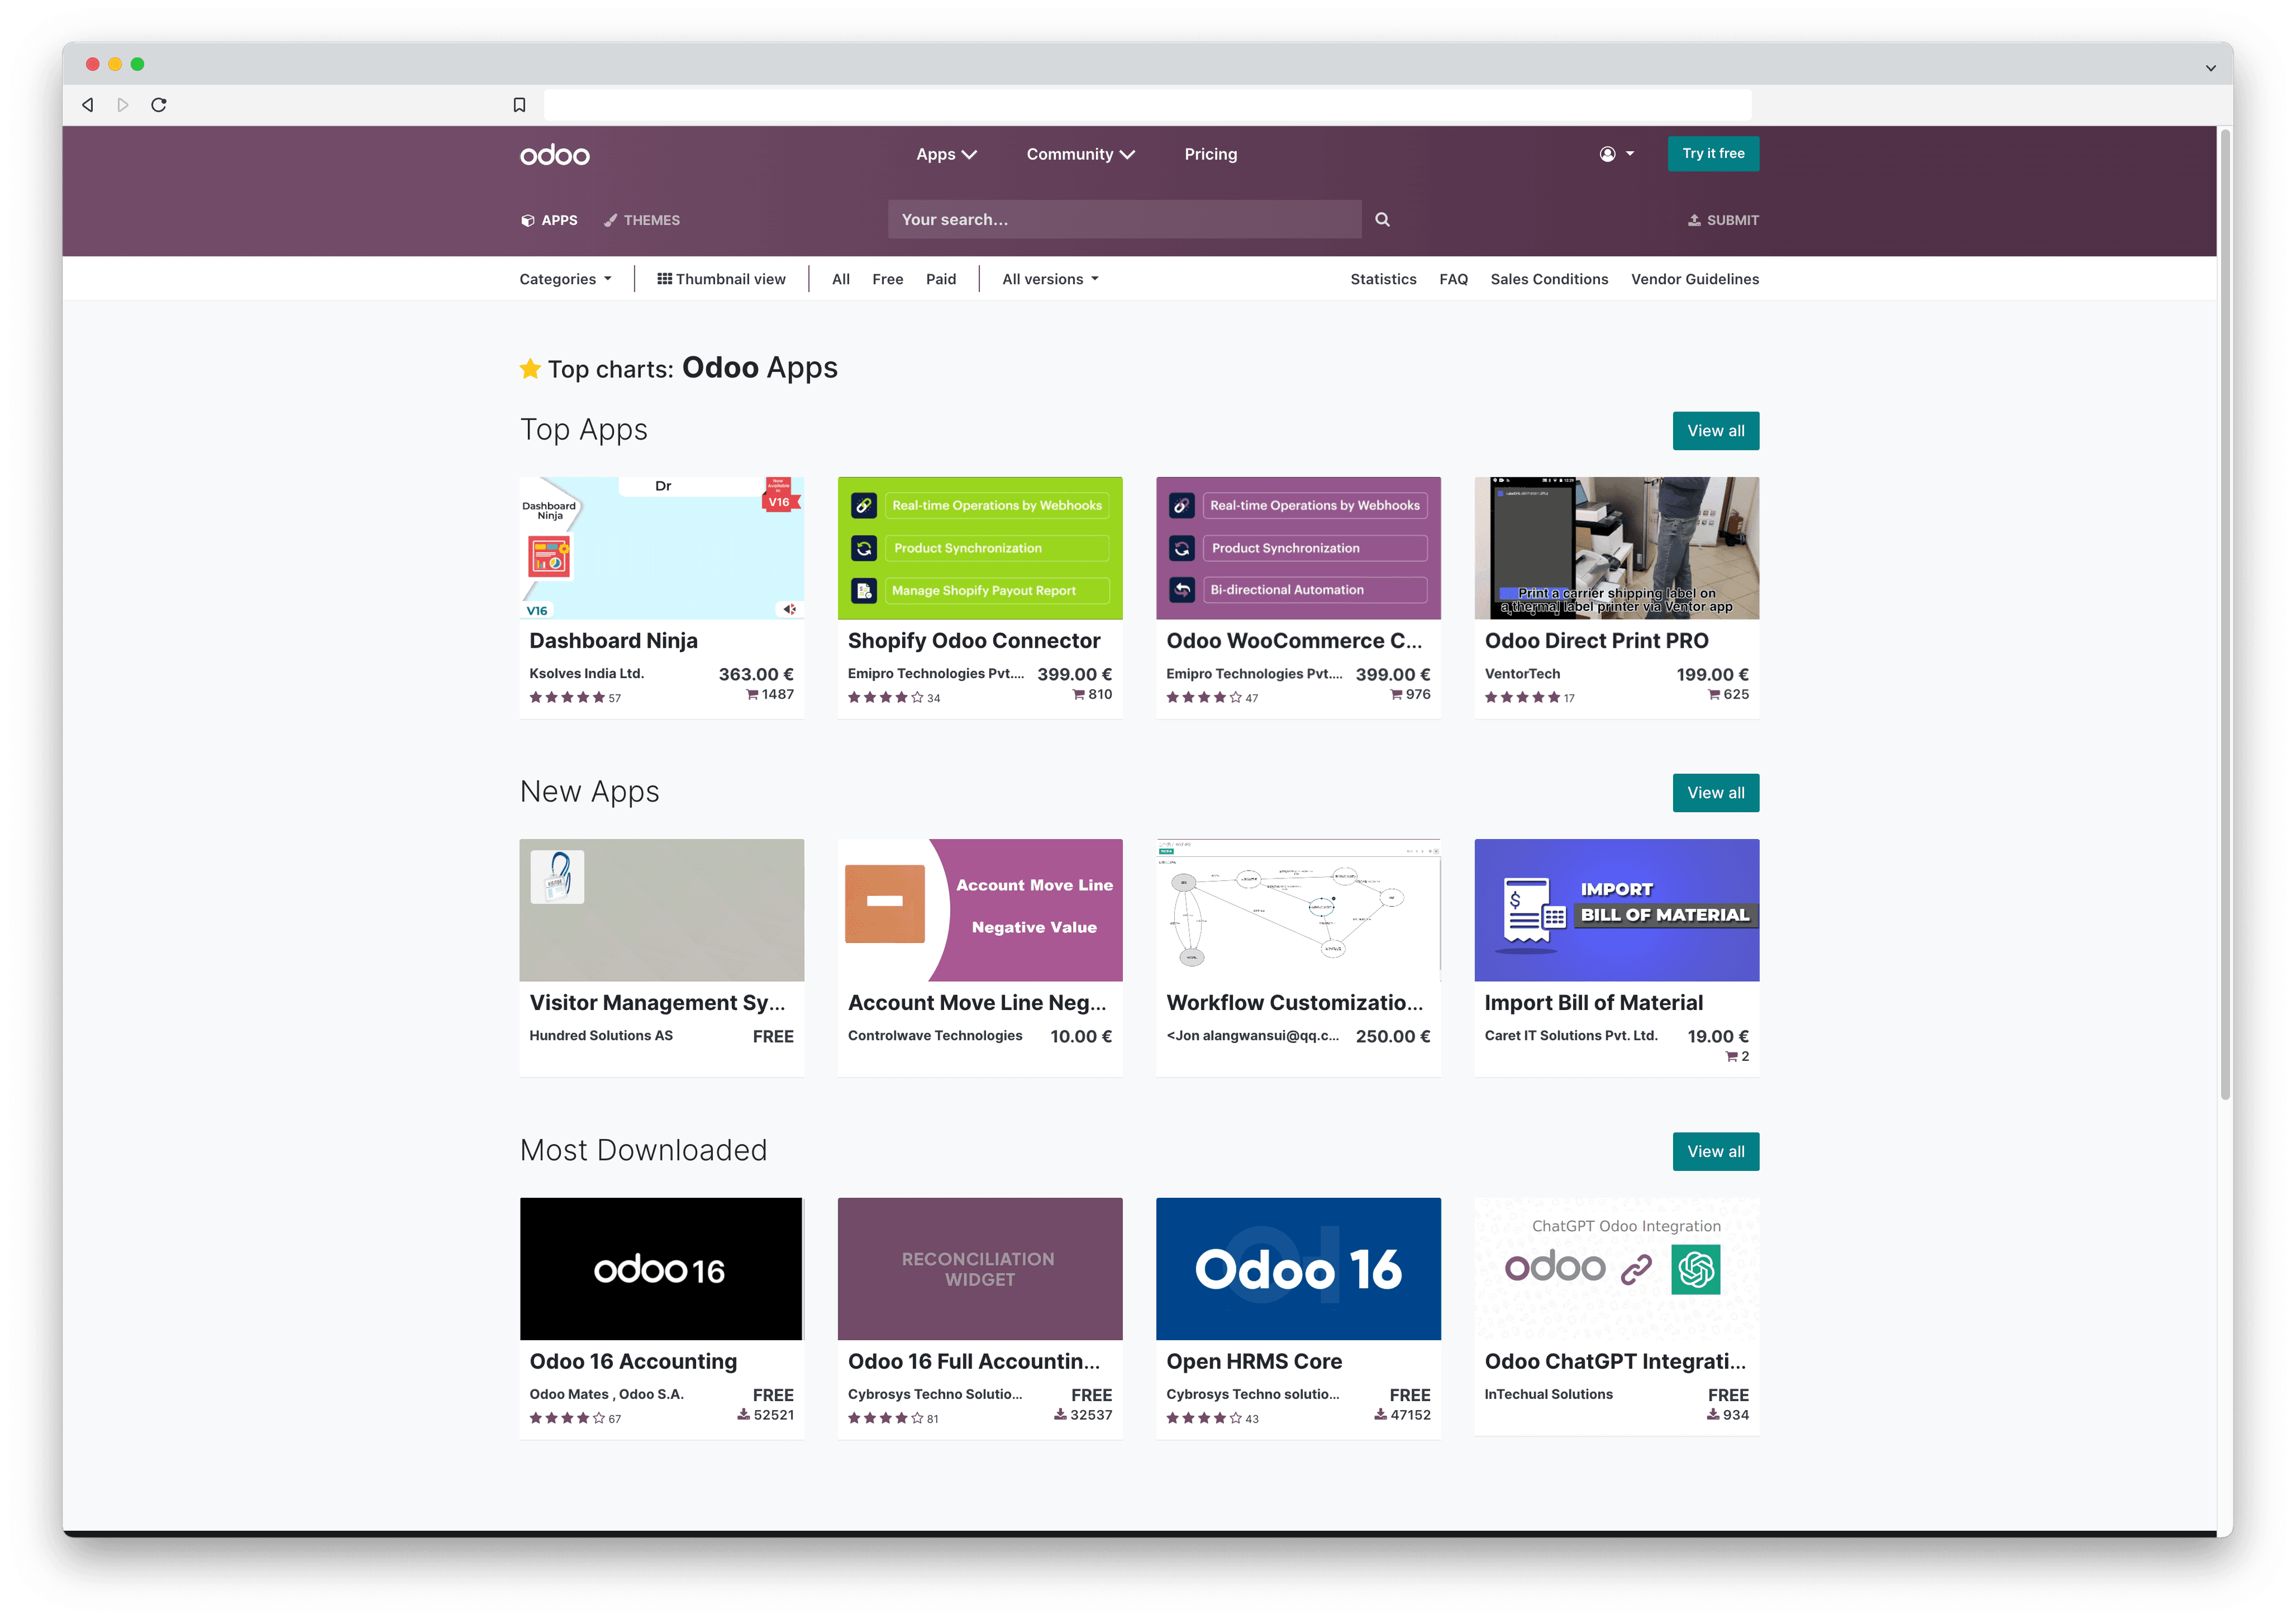Open Sales Conditions link

pyautogui.click(x=1549, y=279)
